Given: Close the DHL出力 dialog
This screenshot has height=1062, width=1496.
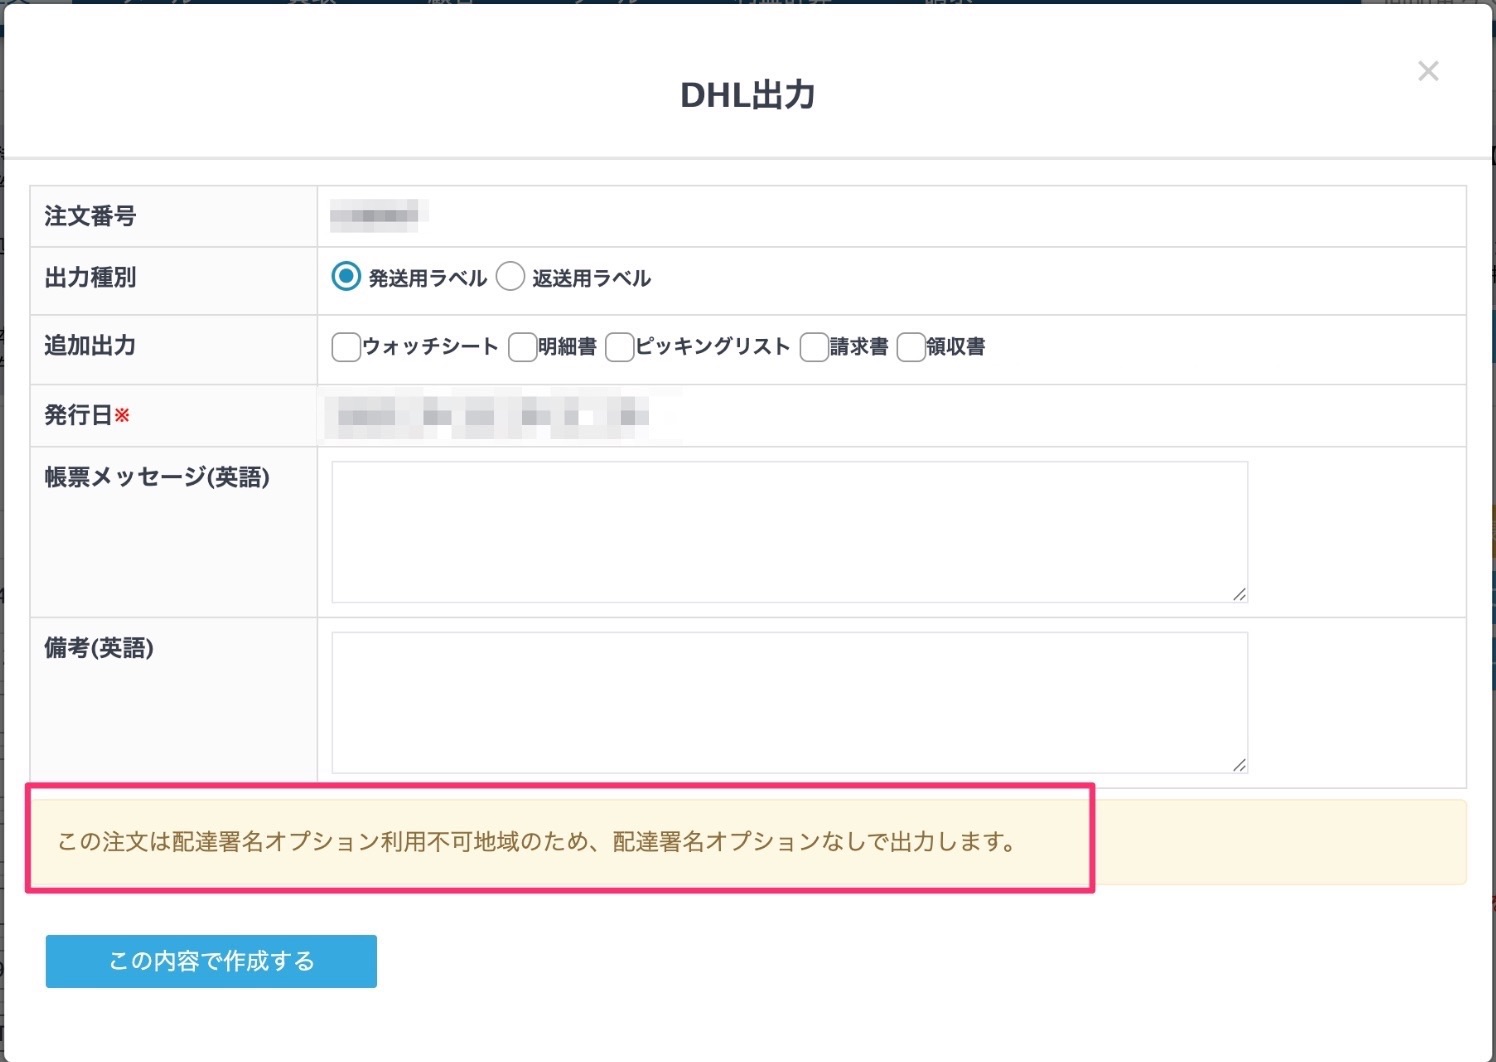Looking at the screenshot, I should 1428,71.
